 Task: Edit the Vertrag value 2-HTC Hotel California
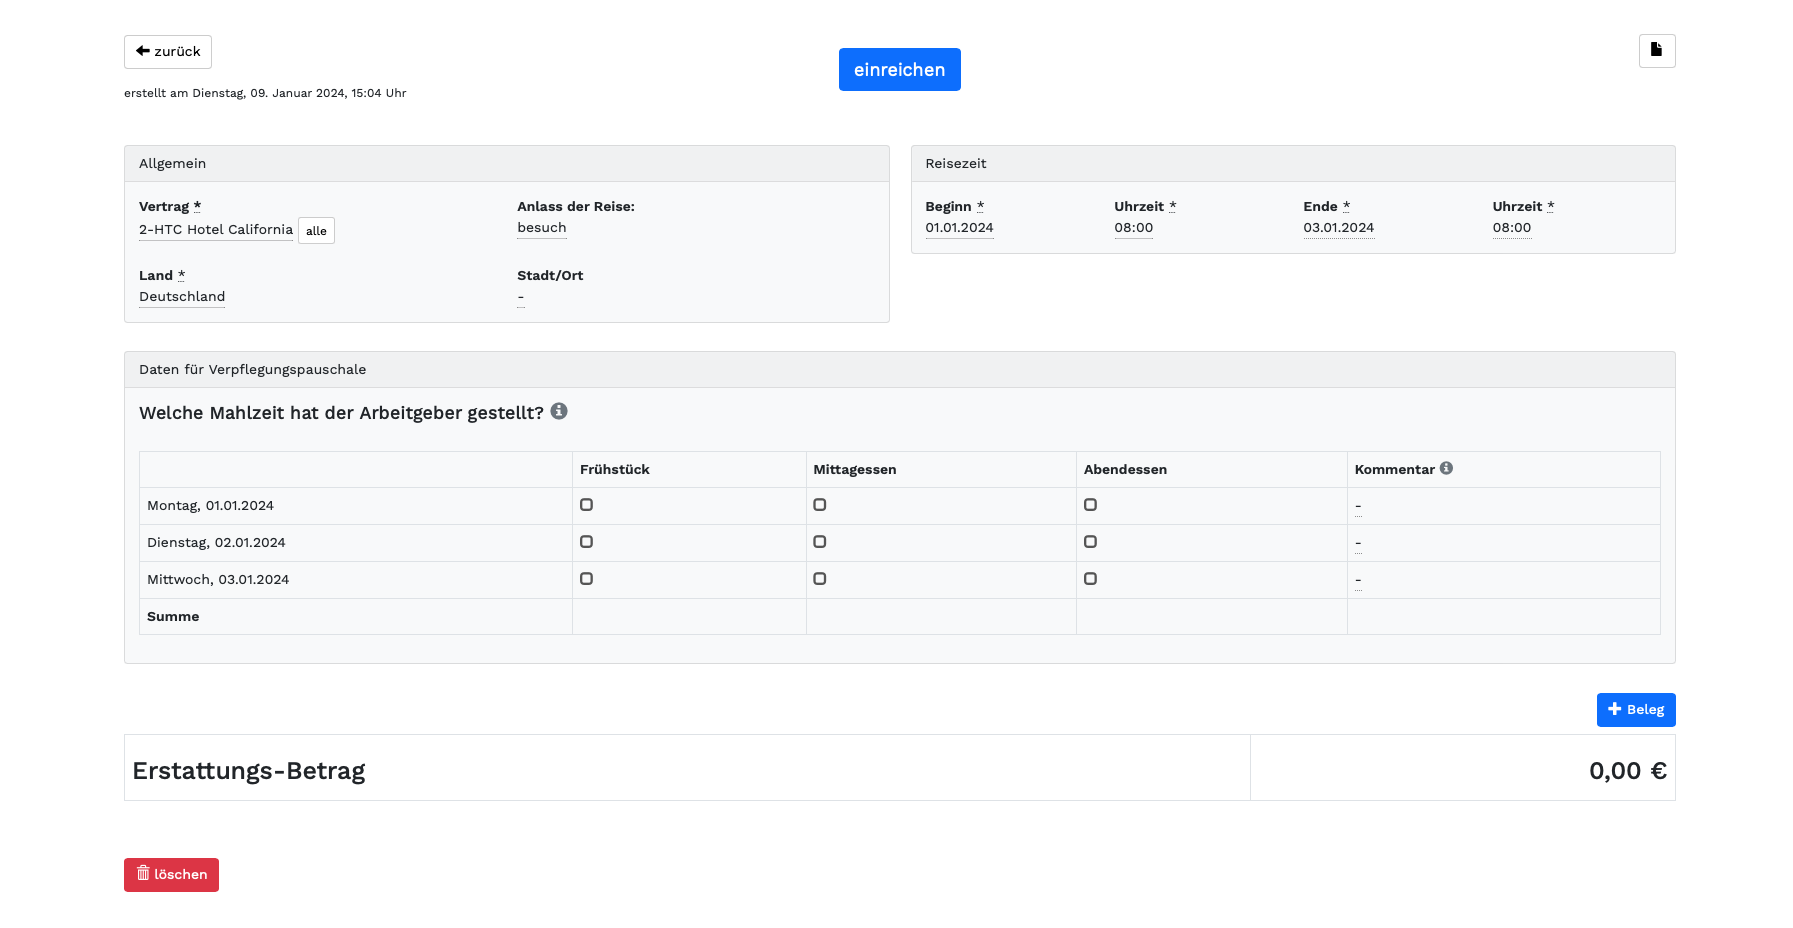216,230
